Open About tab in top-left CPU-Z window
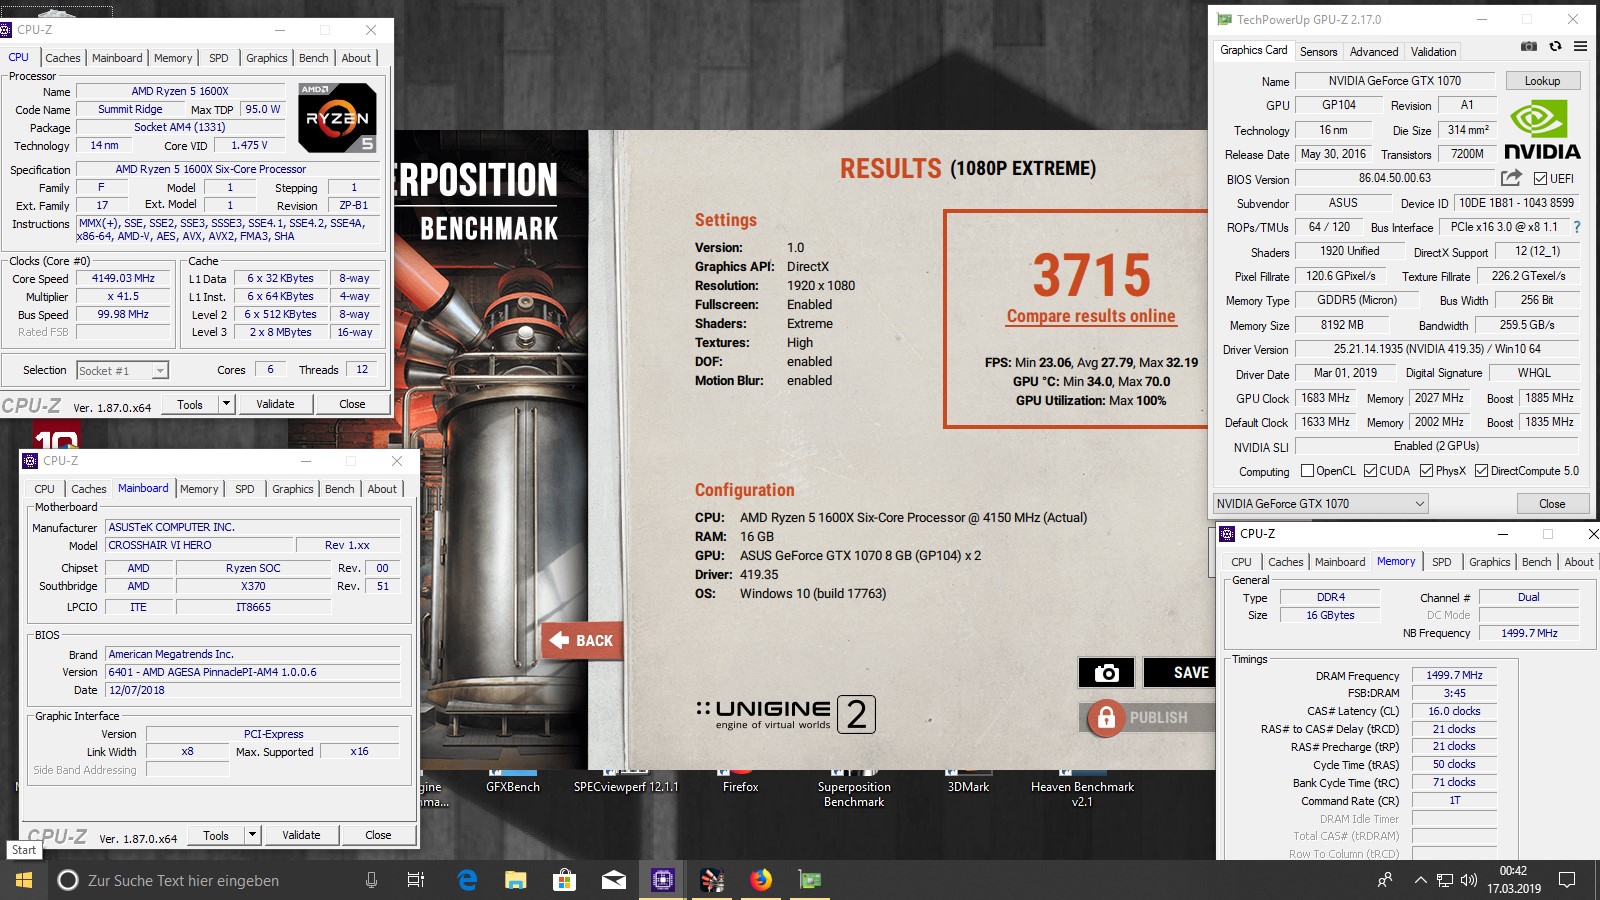Image resolution: width=1600 pixels, height=900 pixels. pyautogui.click(x=356, y=58)
